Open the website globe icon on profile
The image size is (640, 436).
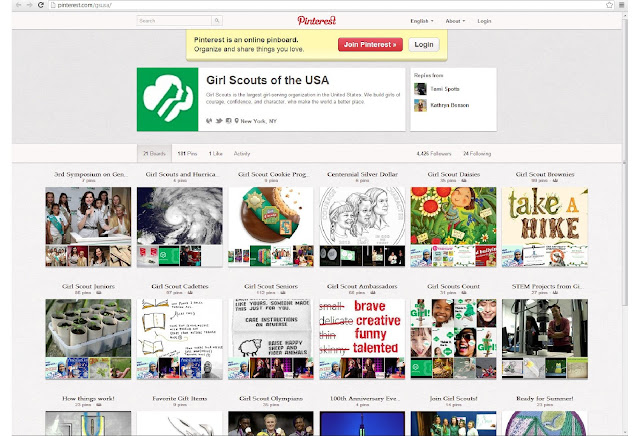click(x=209, y=121)
